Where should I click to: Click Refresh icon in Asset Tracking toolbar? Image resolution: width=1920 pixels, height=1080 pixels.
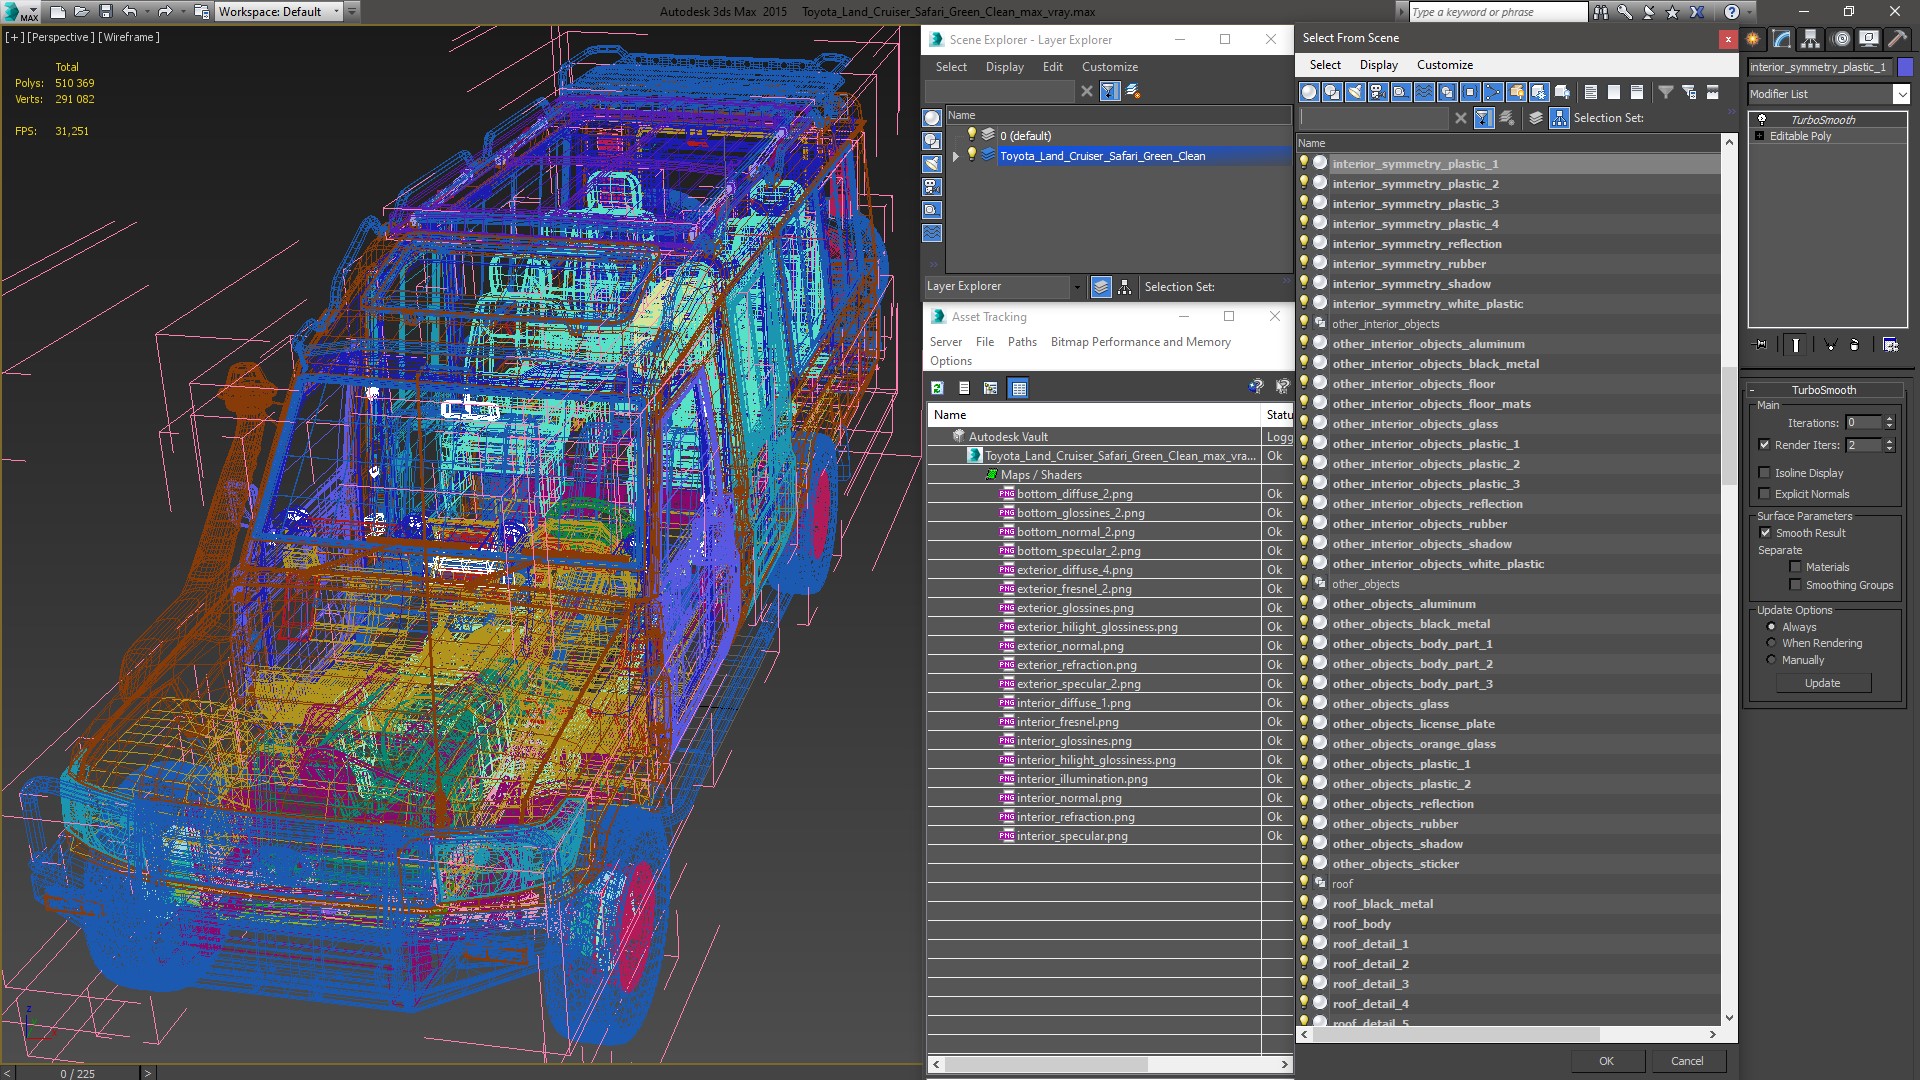(x=937, y=388)
